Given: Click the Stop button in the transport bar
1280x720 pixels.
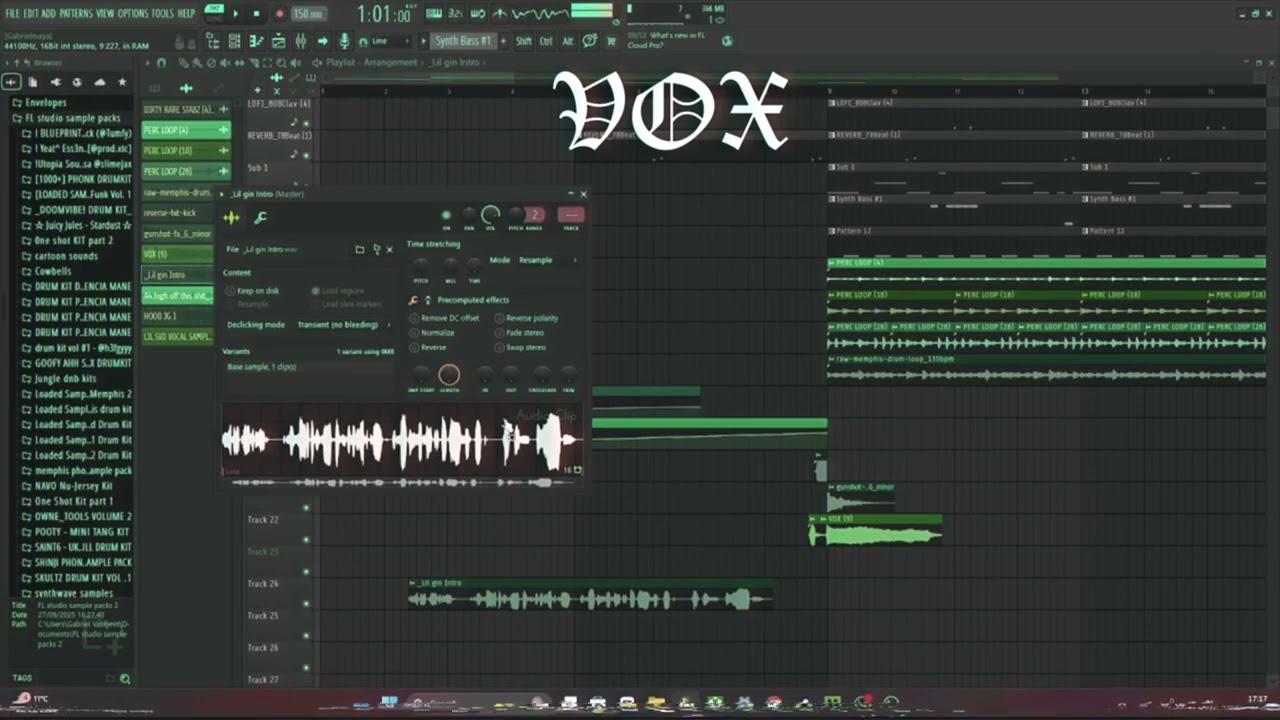Looking at the screenshot, I should click(256, 13).
